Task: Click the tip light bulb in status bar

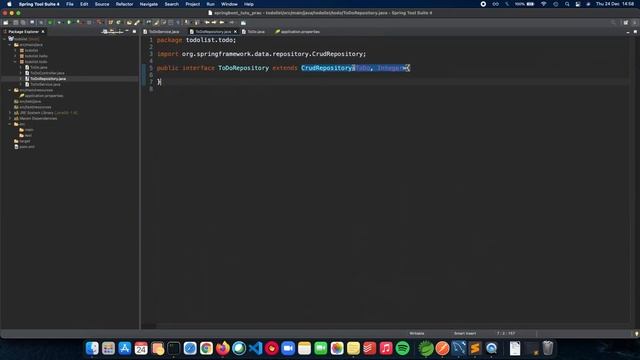Action: (636, 333)
